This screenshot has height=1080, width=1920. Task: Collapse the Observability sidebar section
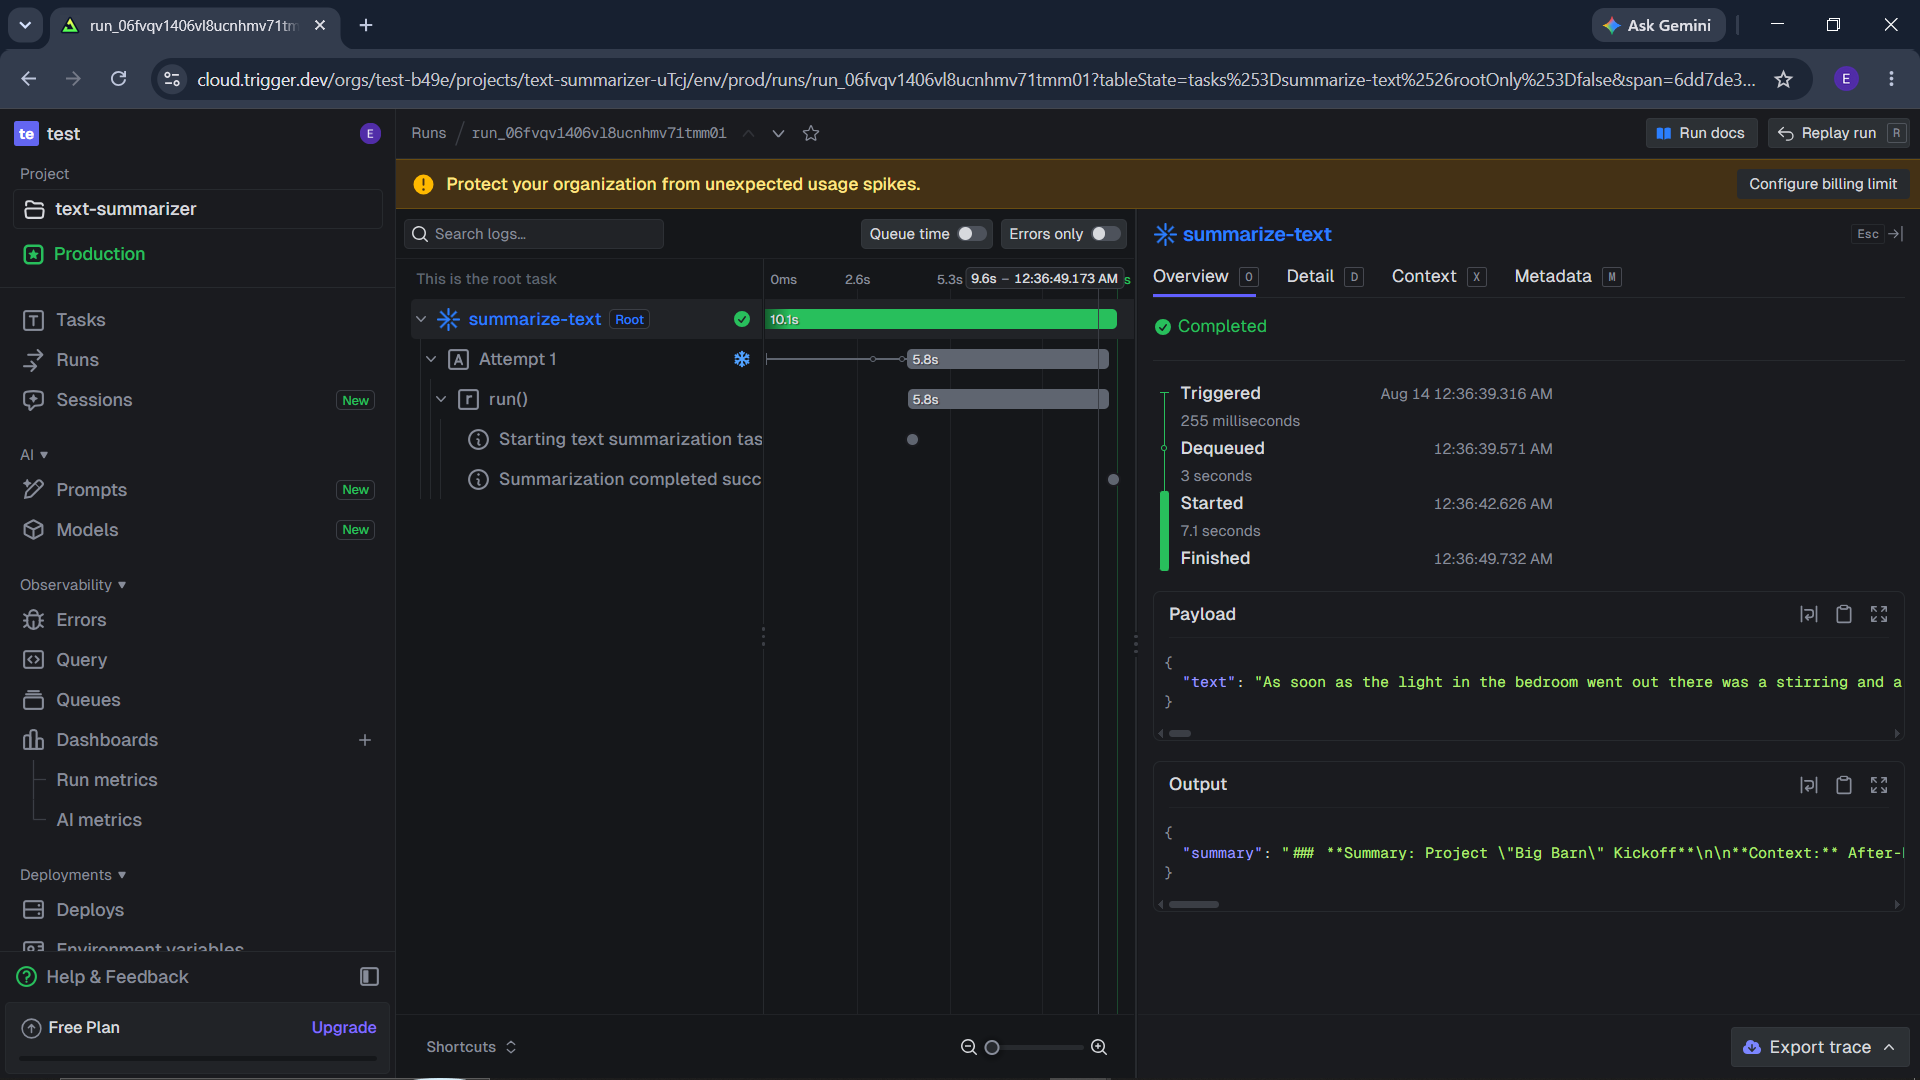coord(73,585)
